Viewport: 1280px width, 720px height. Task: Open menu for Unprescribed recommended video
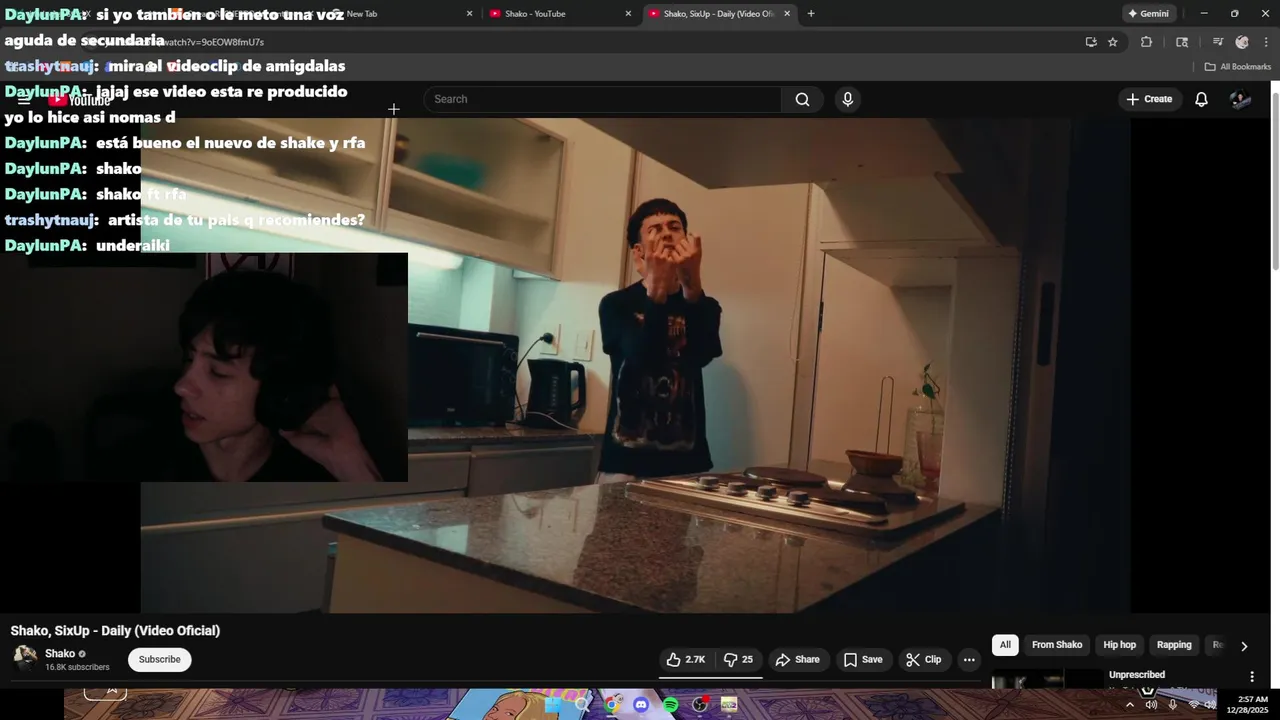(1252, 677)
